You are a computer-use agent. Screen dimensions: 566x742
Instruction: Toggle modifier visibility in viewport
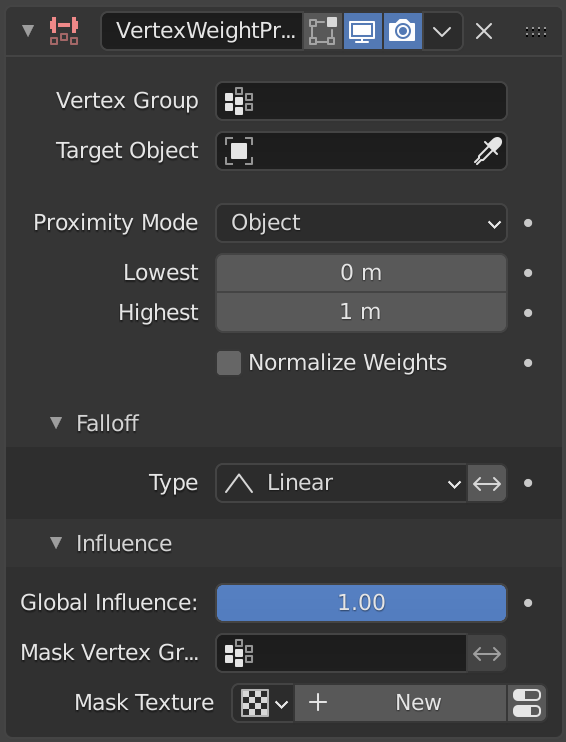click(363, 31)
